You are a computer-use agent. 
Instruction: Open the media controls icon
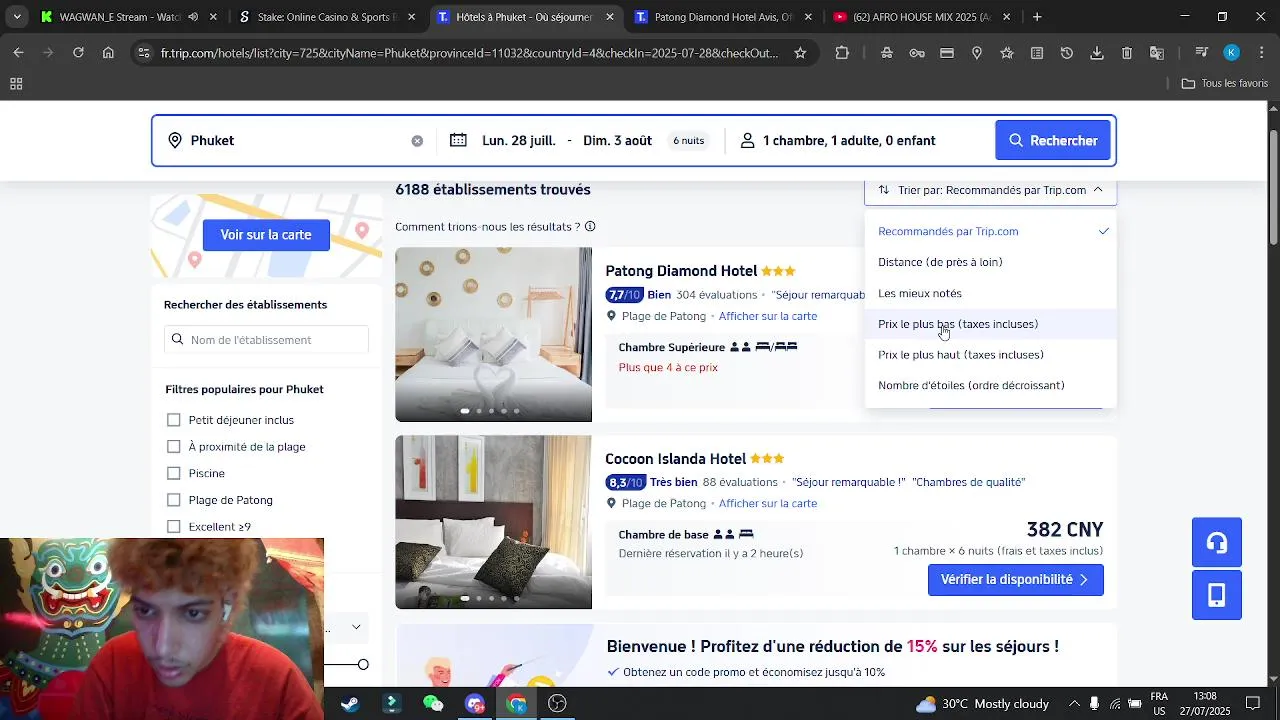[1202, 53]
